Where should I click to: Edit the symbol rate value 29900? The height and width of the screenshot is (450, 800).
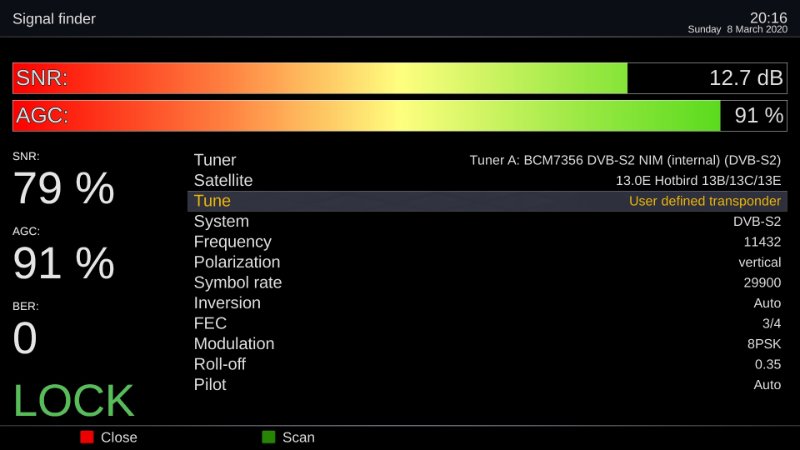coord(762,283)
